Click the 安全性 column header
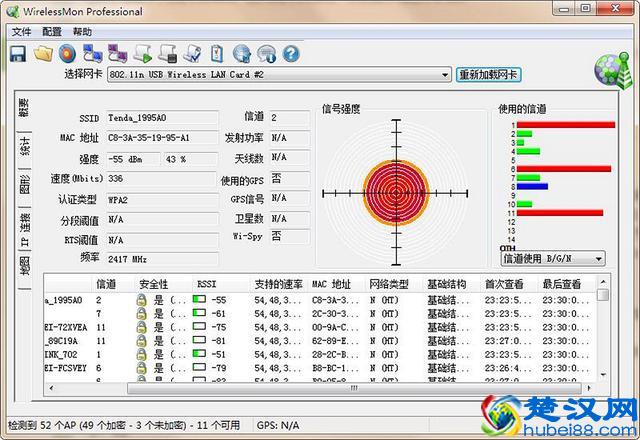The image size is (640, 440). 154,283
